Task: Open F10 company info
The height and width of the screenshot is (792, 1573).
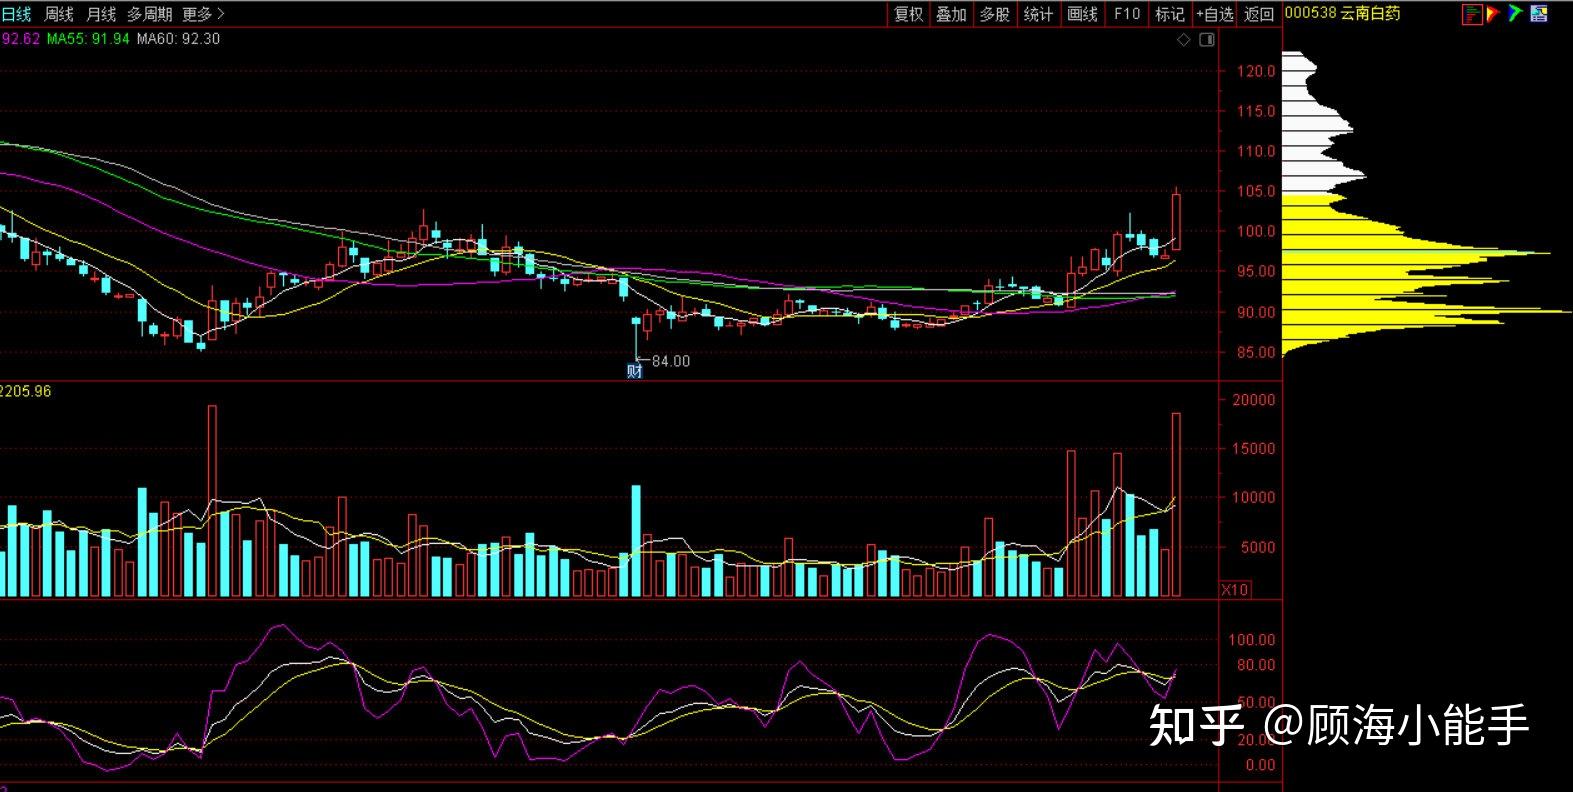Action: [1127, 14]
